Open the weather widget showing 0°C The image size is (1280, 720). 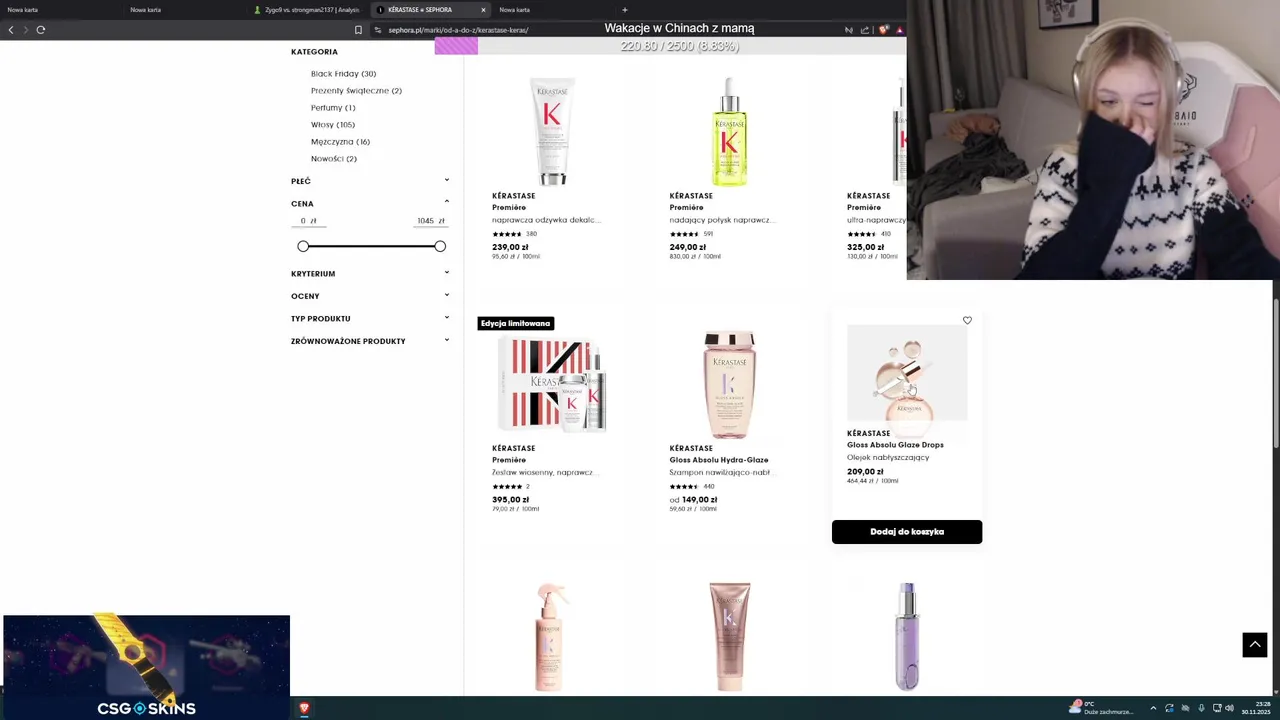click(x=1102, y=708)
